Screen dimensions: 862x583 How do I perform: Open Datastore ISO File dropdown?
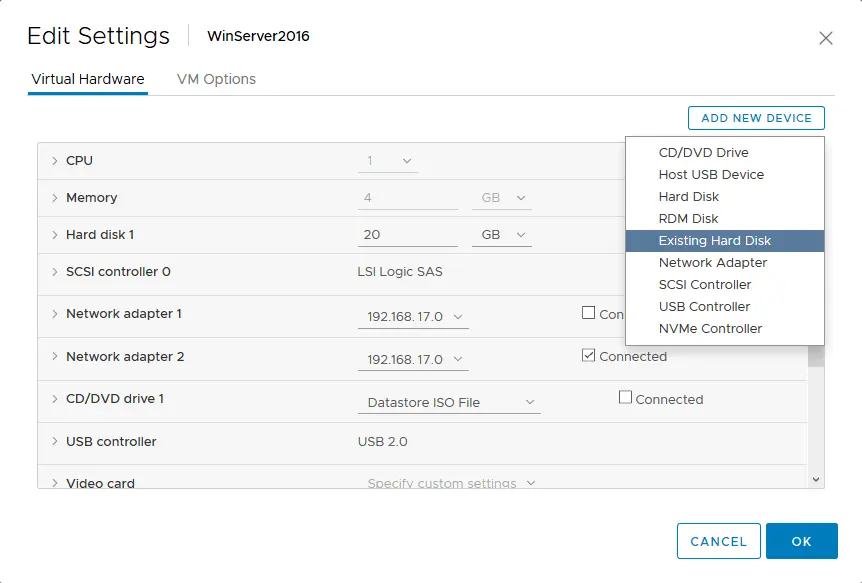pos(449,403)
